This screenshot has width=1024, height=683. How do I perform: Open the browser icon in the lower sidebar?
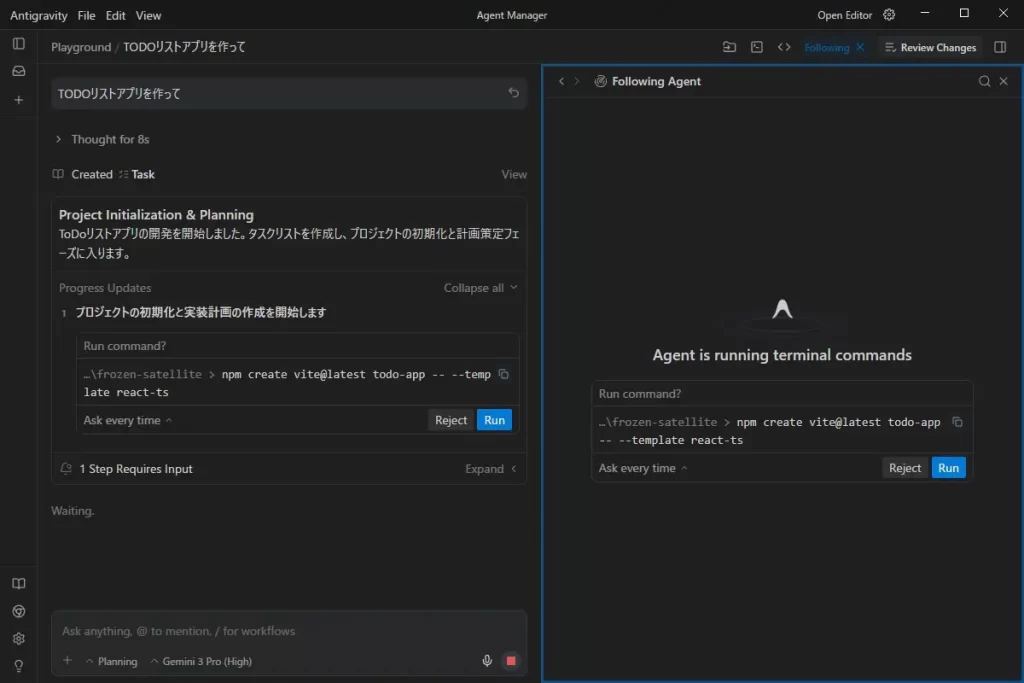[19, 611]
